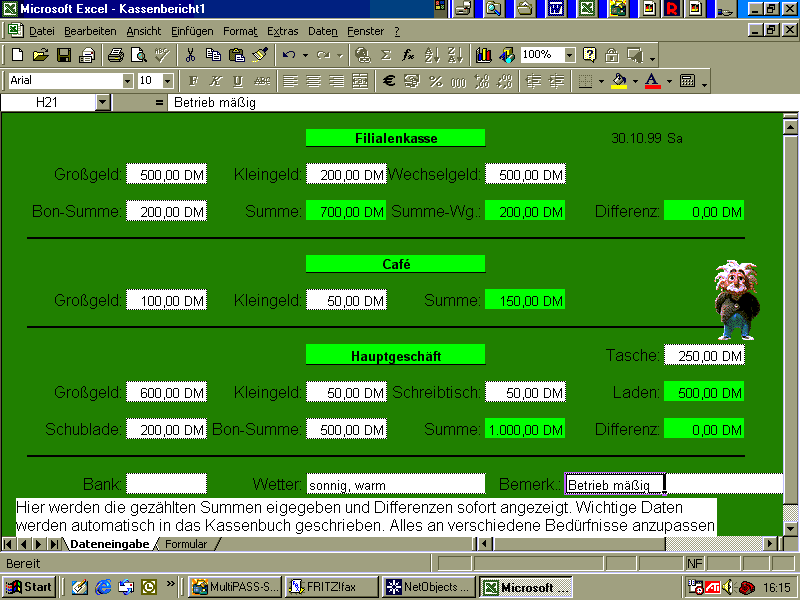The width and height of the screenshot is (800, 600).
Task: Select the Dateneingabe sheet tab
Action: pyautogui.click(x=110, y=544)
